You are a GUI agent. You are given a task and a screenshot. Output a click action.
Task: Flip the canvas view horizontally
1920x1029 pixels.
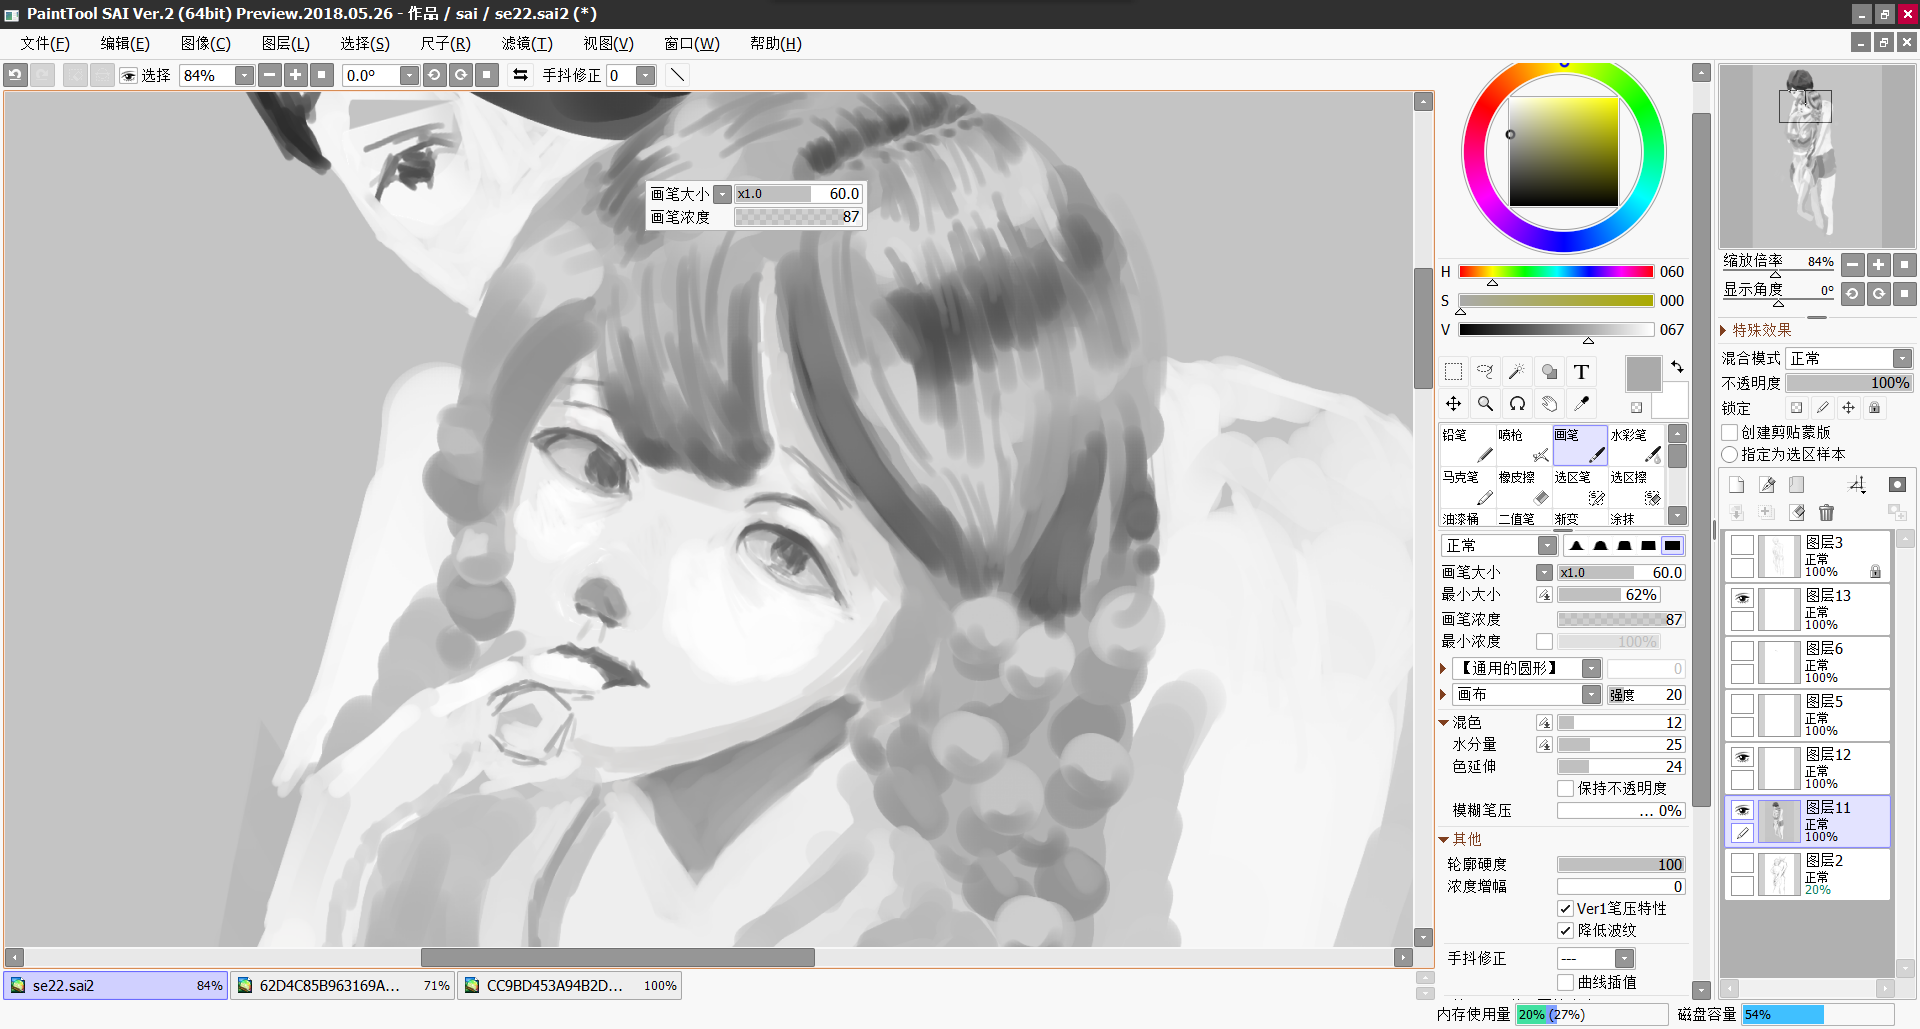520,75
